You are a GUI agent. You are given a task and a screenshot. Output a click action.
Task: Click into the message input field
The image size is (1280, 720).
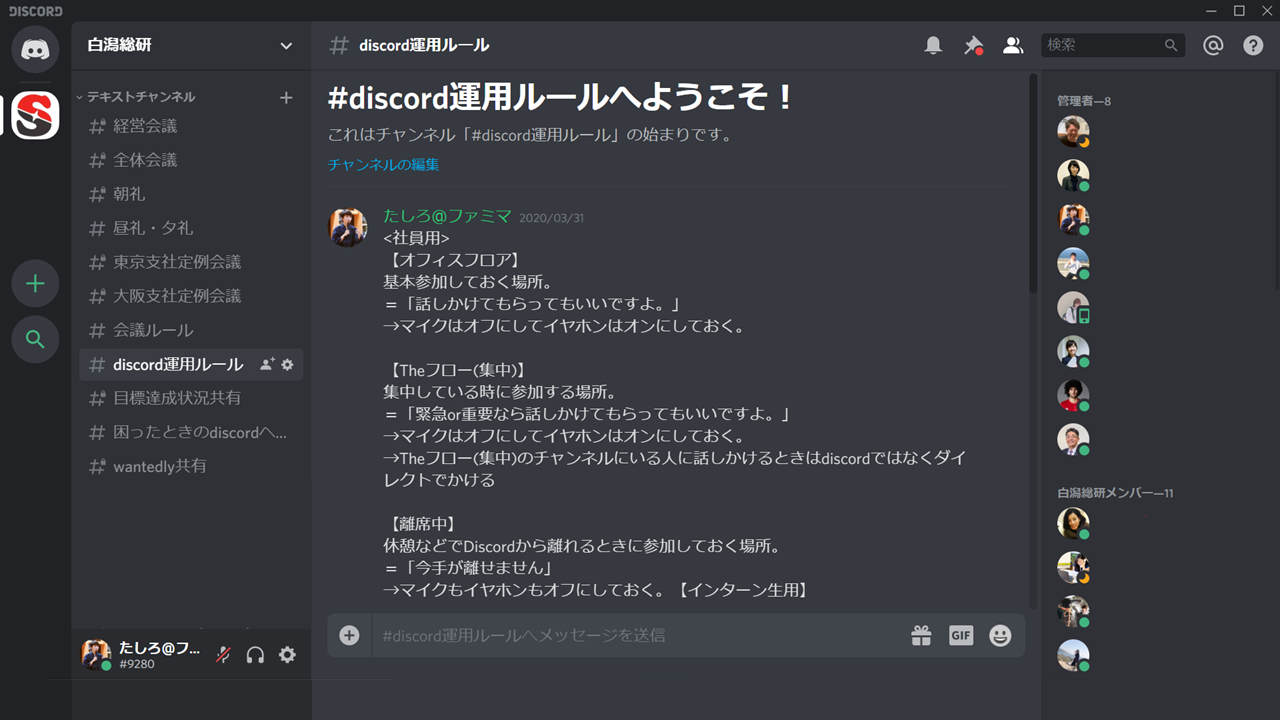point(640,635)
